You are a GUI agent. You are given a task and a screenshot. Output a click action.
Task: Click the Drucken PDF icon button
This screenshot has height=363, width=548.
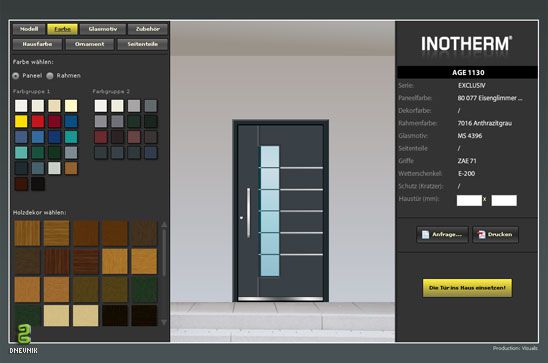point(496,234)
